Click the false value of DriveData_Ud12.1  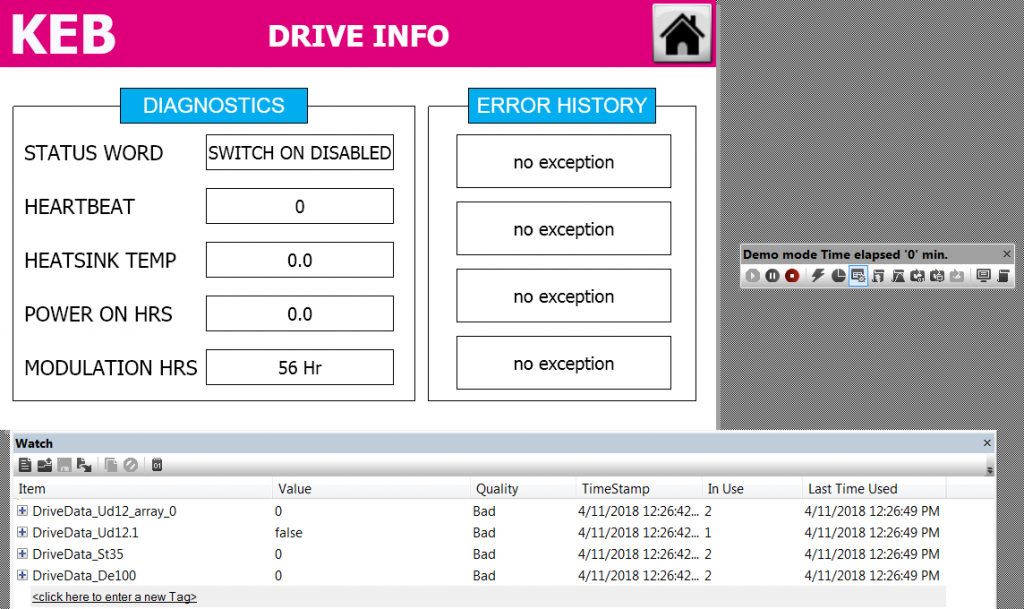tap(289, 533)
